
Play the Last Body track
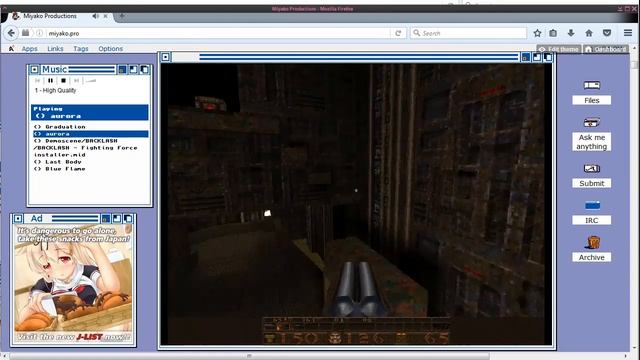tap(58, 162)
